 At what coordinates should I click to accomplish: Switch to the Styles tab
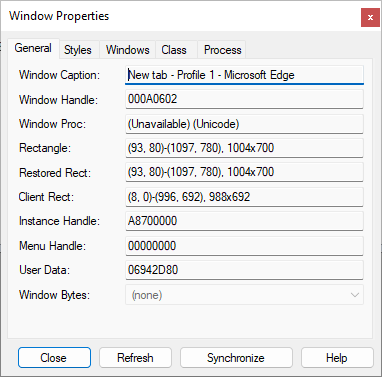click(78, 50)
